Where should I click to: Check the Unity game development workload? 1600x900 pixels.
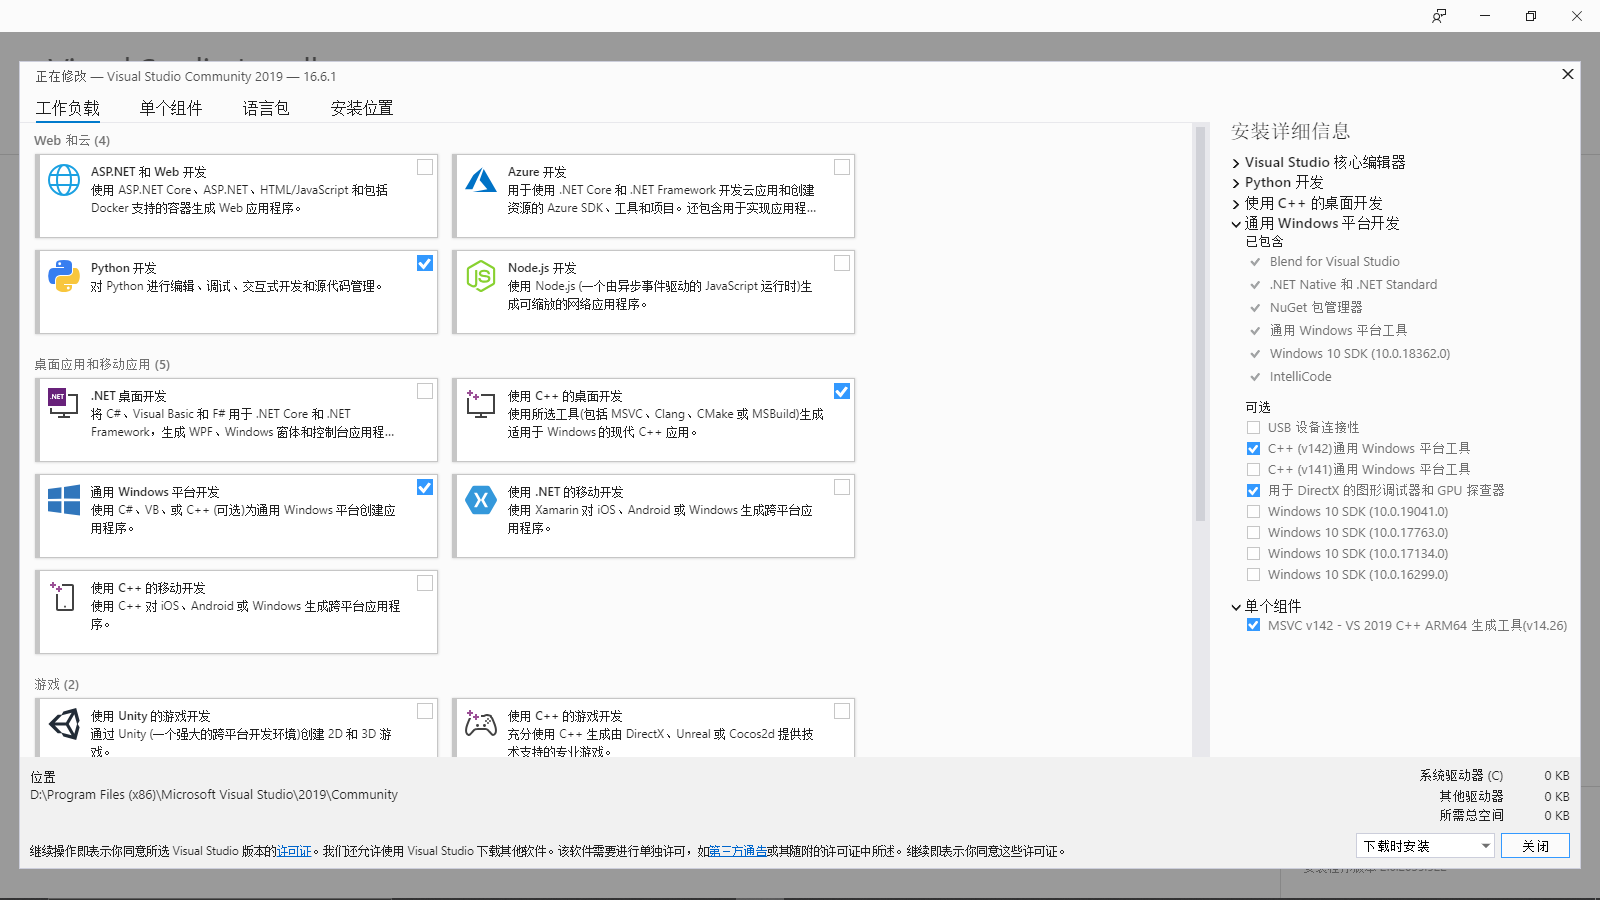425,711
